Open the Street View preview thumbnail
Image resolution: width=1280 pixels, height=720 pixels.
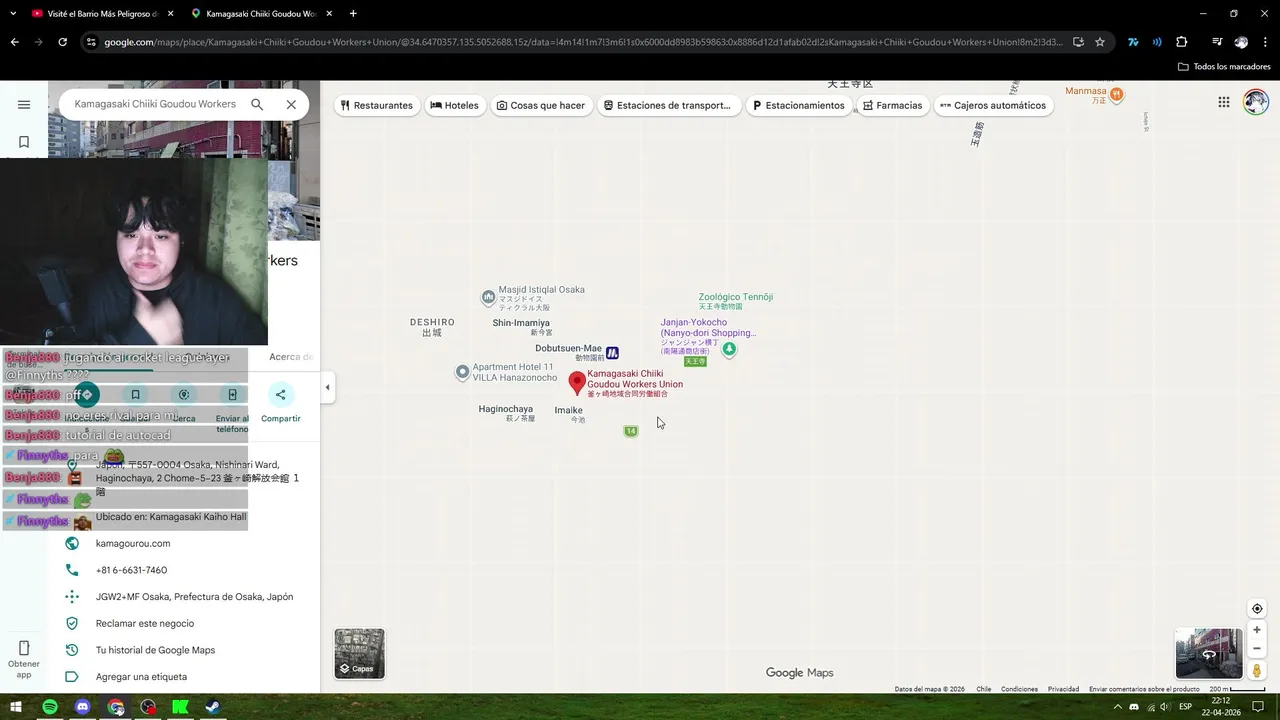pos(1209,654)
